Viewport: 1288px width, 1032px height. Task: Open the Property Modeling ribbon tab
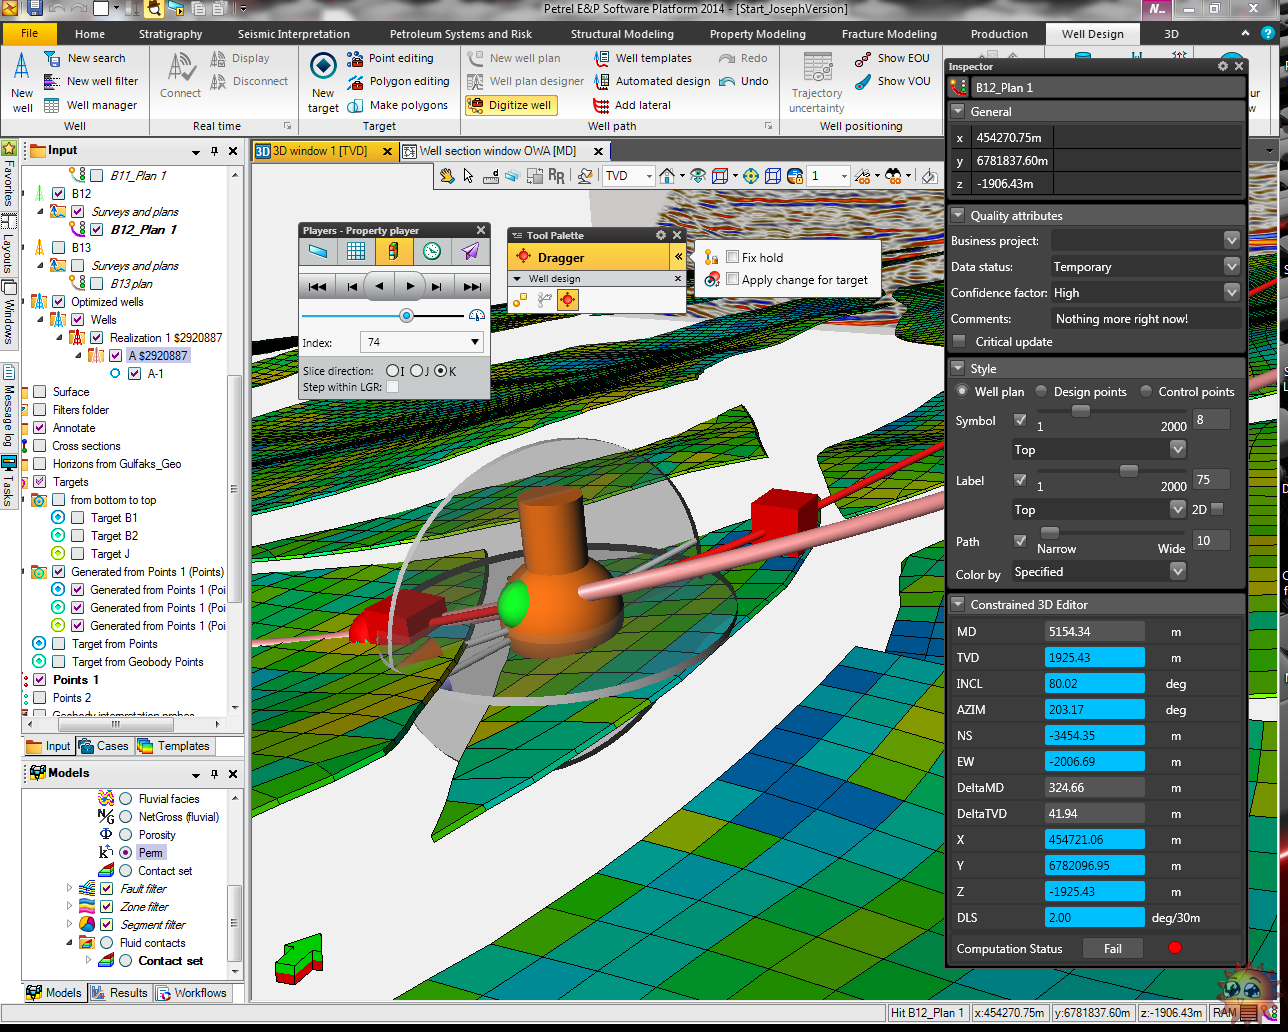click(757, 34)
